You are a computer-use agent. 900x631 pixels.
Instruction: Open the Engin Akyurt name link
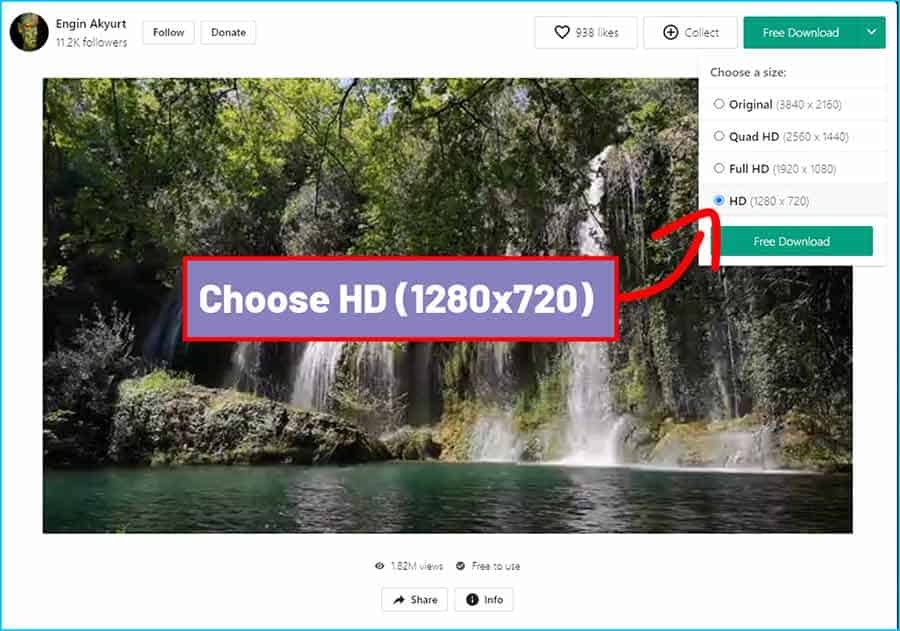(91, 24)
